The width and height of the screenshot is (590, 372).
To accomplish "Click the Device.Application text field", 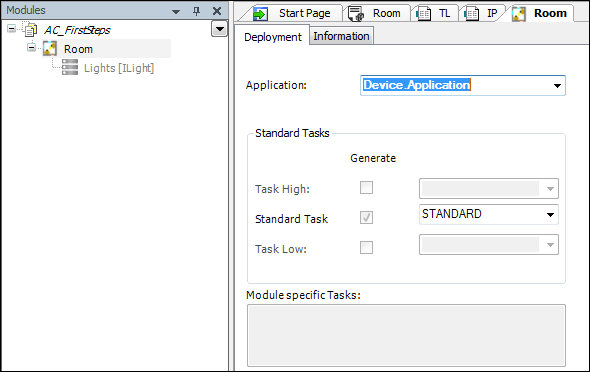I will pos(455,85).
